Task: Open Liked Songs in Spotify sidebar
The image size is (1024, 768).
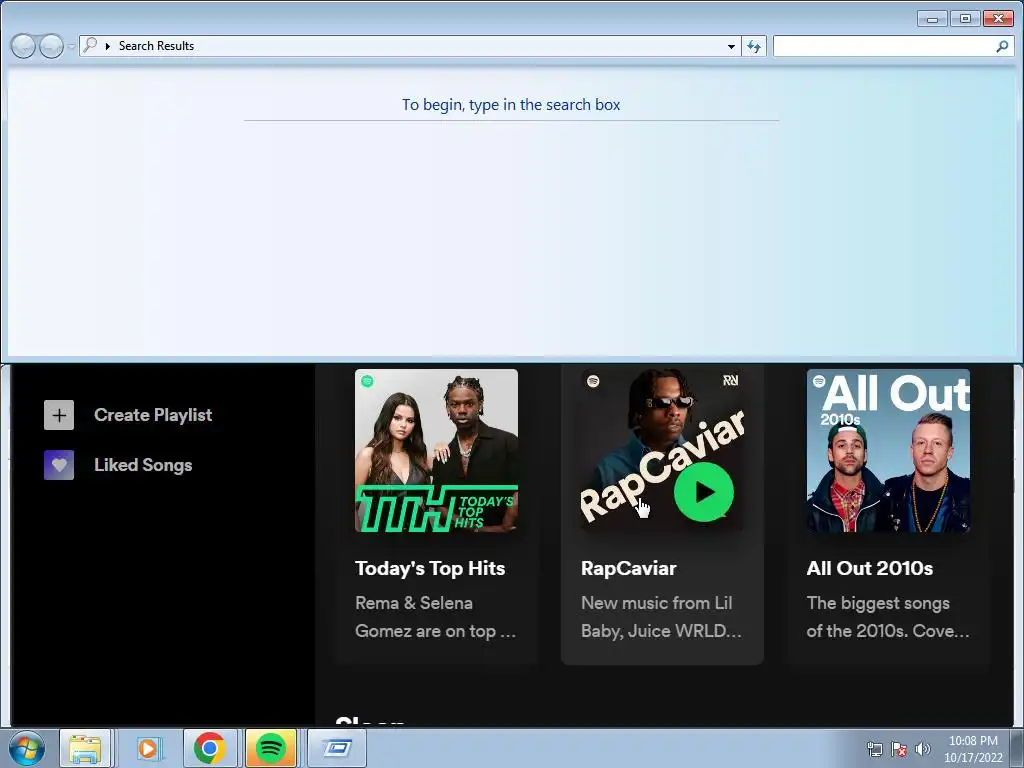Action: click(x=143, y=465)
